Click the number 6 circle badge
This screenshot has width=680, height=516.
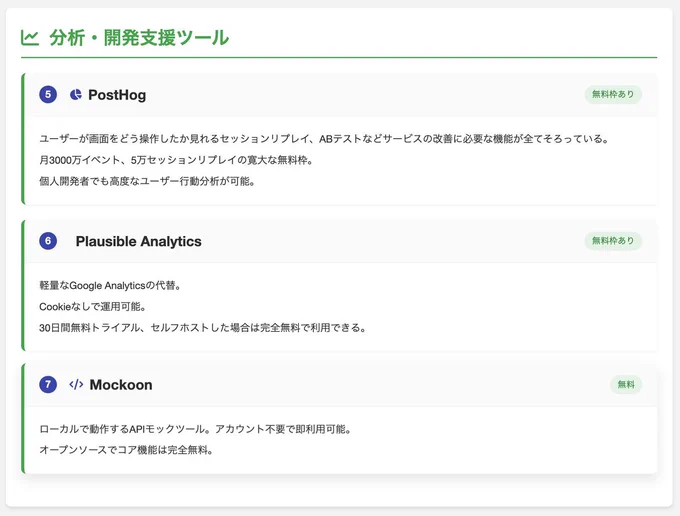coord(48,241)
